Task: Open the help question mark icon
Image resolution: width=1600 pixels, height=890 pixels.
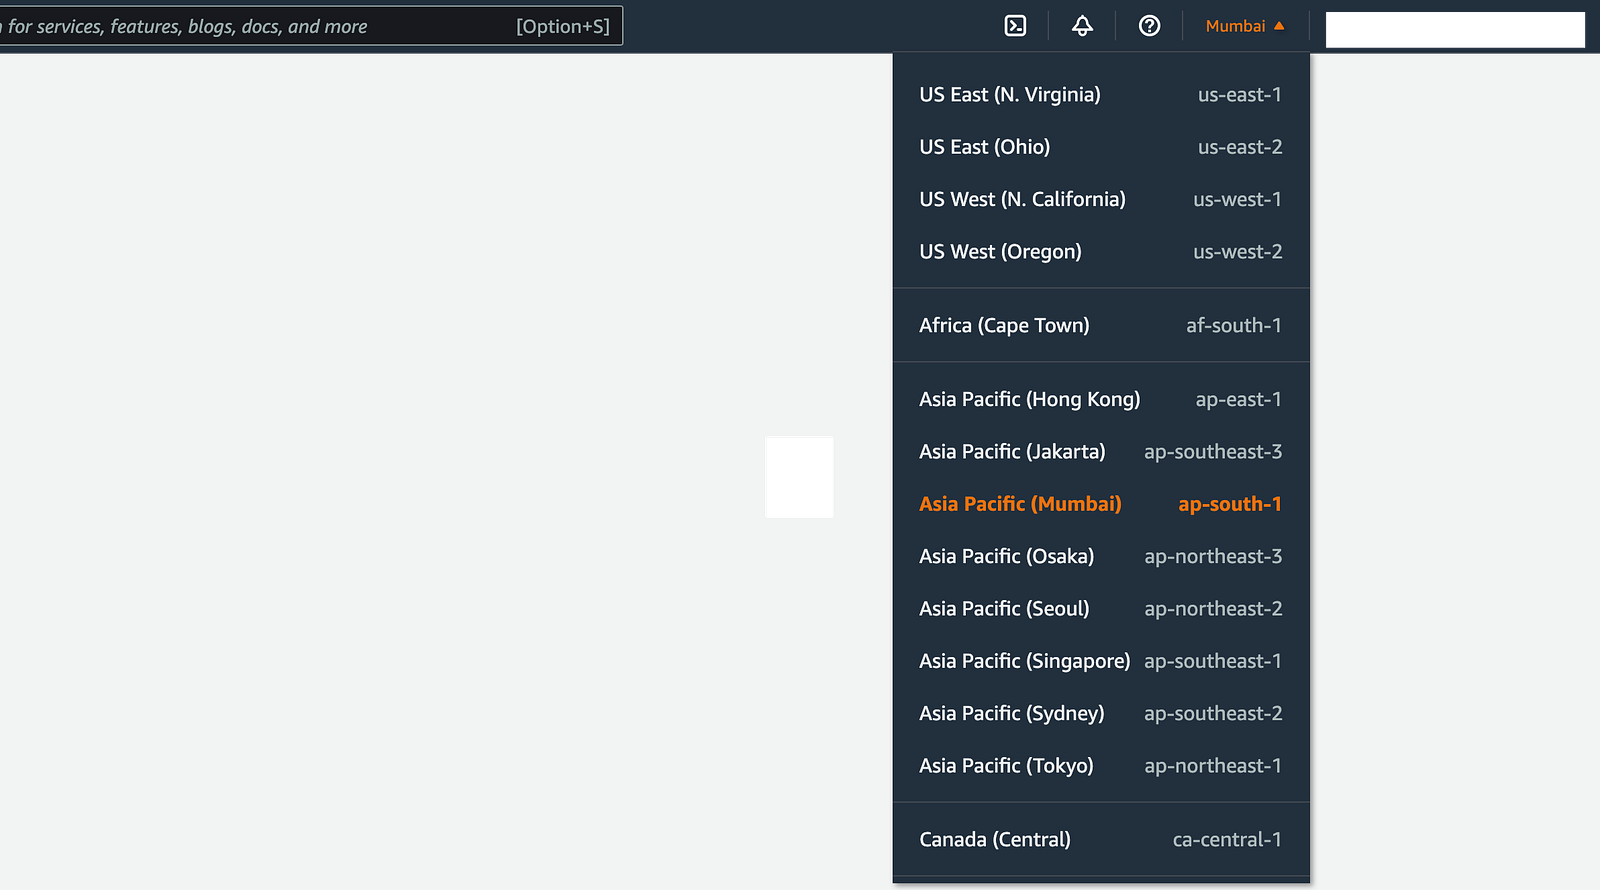Action: 1149,26
